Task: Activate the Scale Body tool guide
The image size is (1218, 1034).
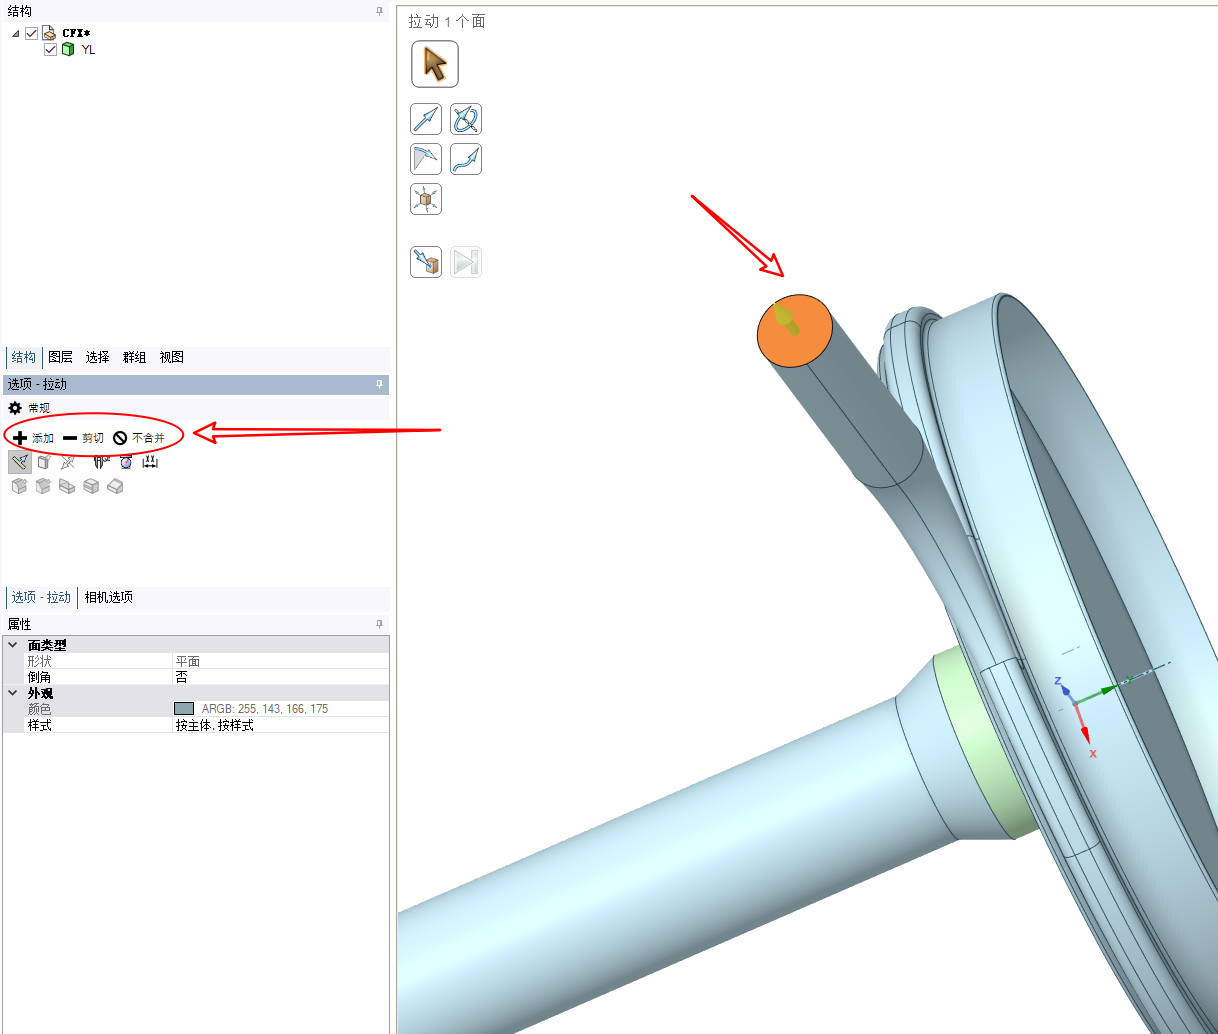Action: [426, 199]
